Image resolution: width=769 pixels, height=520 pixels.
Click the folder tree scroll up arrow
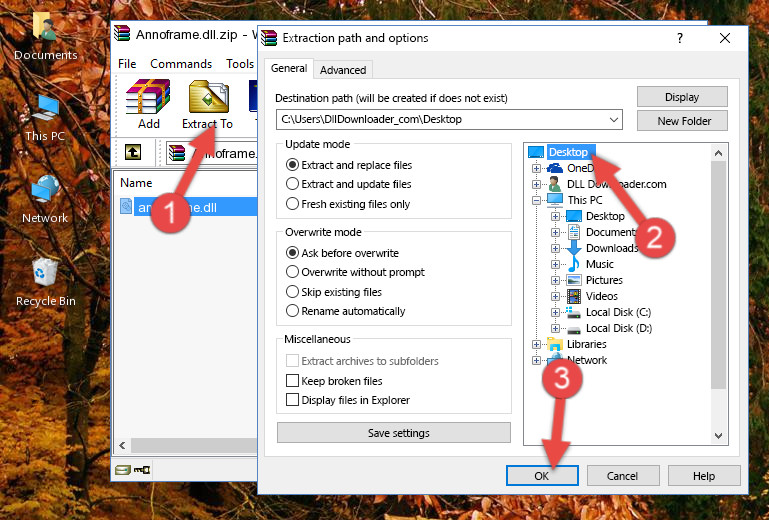click(x=718, y=153)
